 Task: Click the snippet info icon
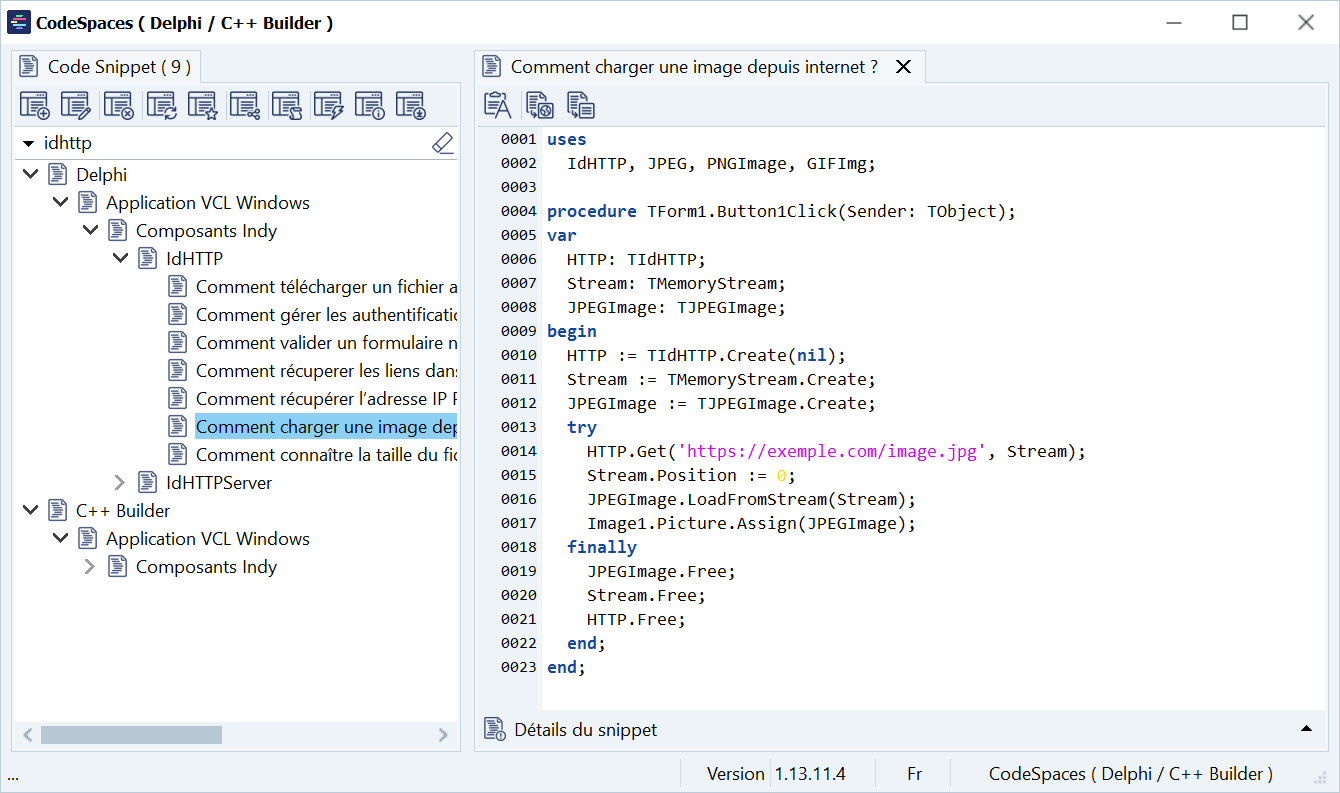click(x=369, y=105)
